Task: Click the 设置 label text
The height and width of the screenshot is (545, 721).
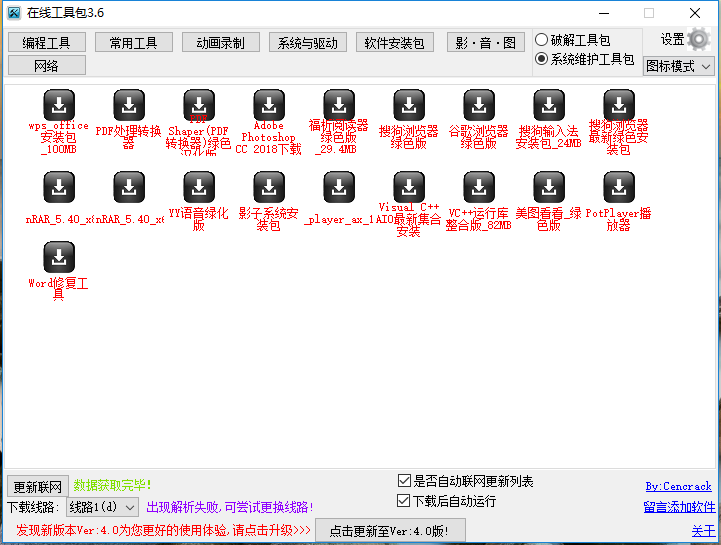Action: [x=673, y=40]
